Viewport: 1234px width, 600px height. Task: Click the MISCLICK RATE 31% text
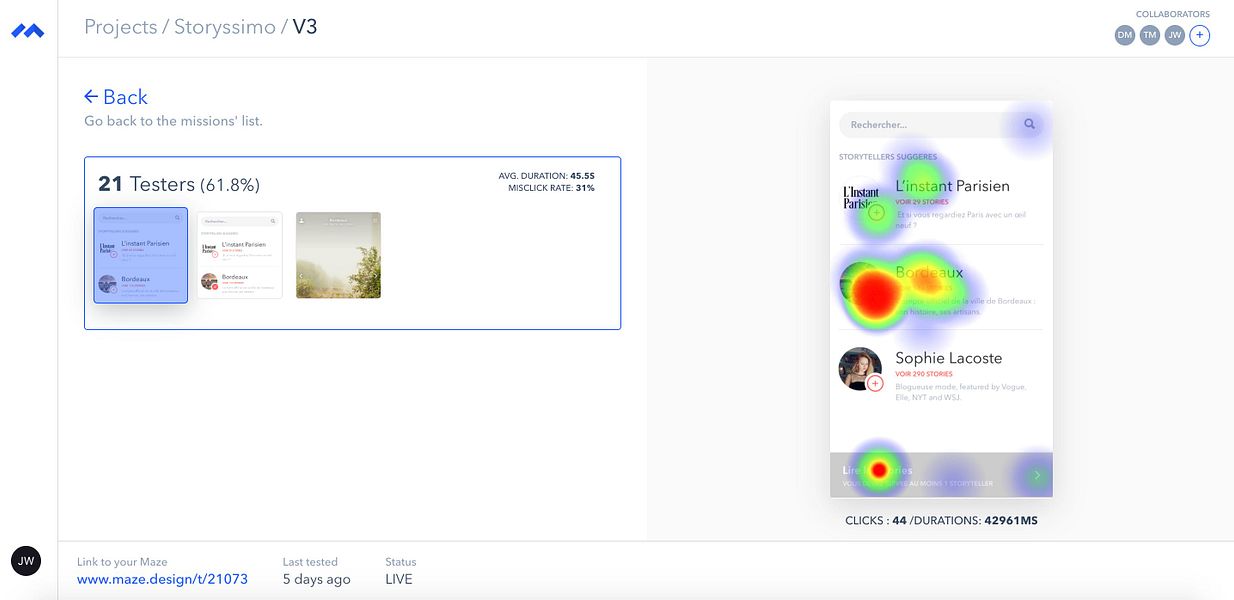[551, 188]
